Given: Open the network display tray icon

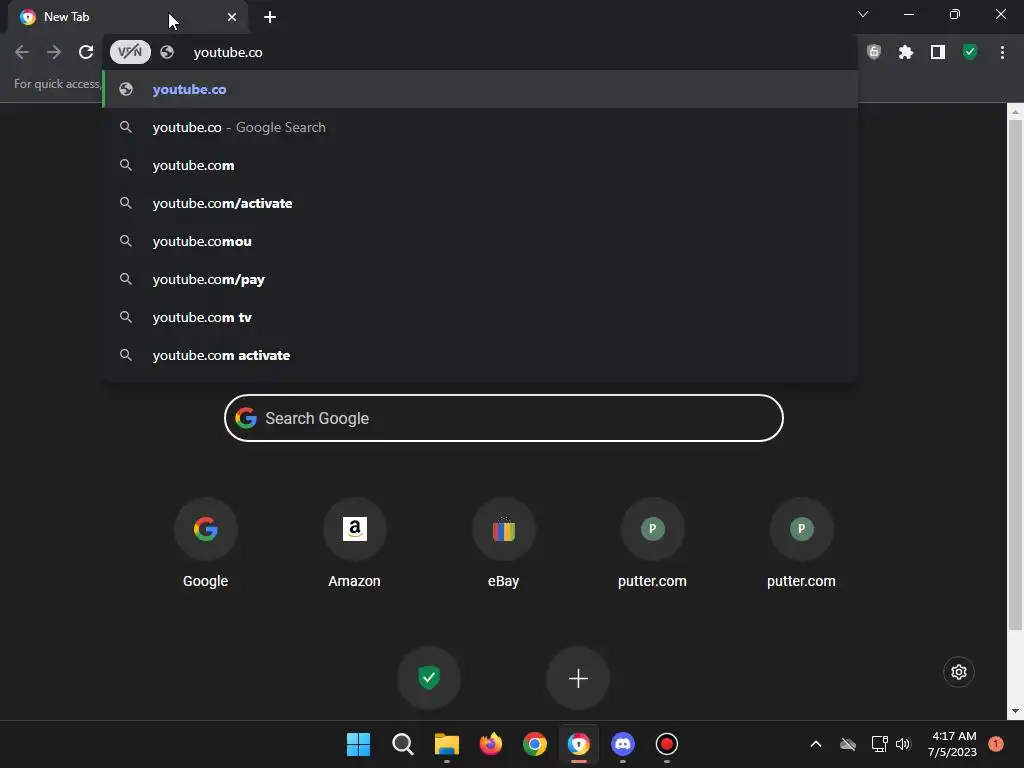Looking at the screenshot, I should [x=879, y=744].
